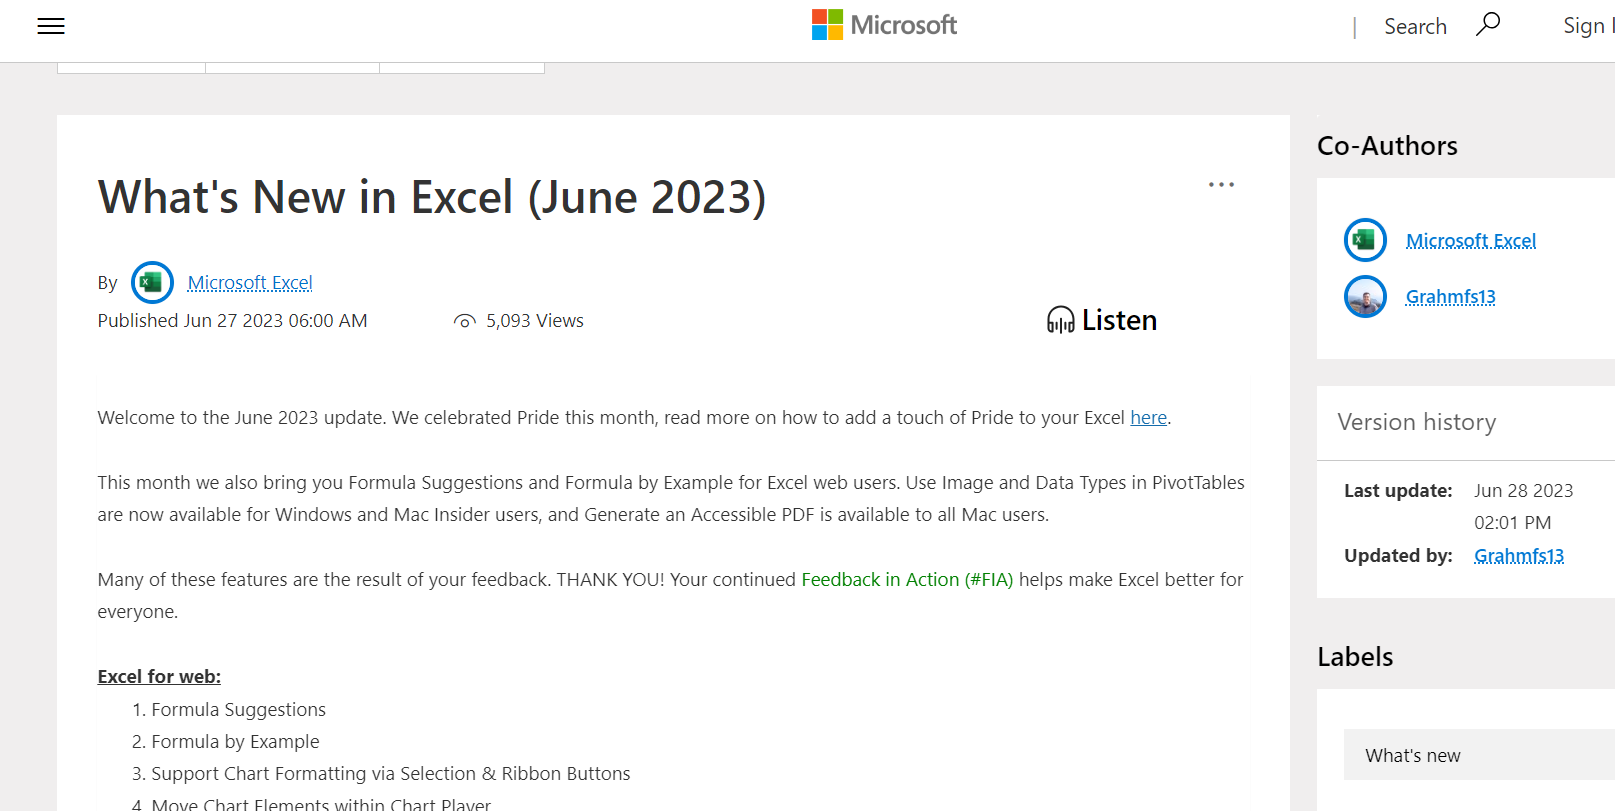Image resolution: width=1615 pixels, height=811 pixels.
Task: Click the Listen button label
Action: (1119, 320)
